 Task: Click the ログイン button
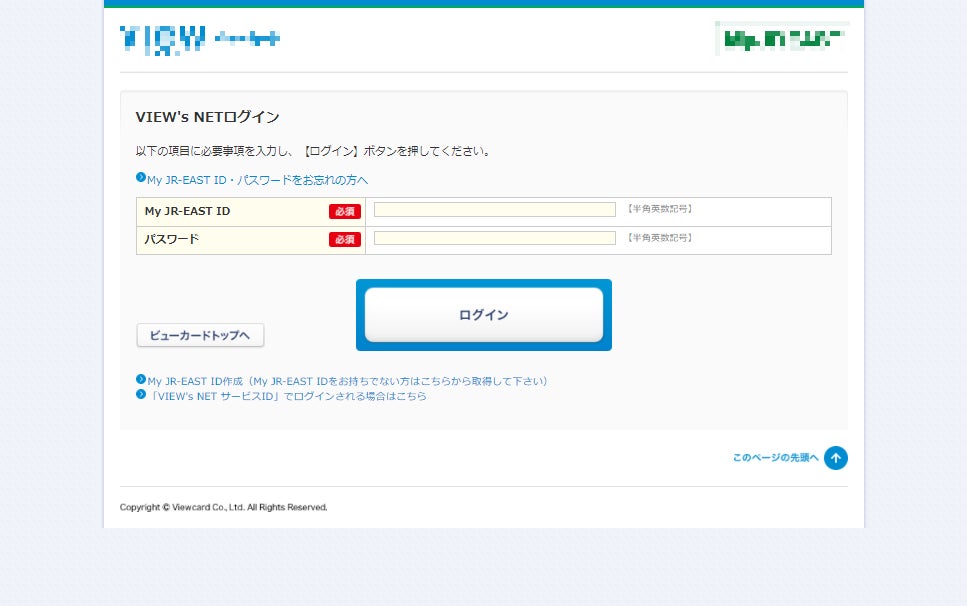pos(484,315)
